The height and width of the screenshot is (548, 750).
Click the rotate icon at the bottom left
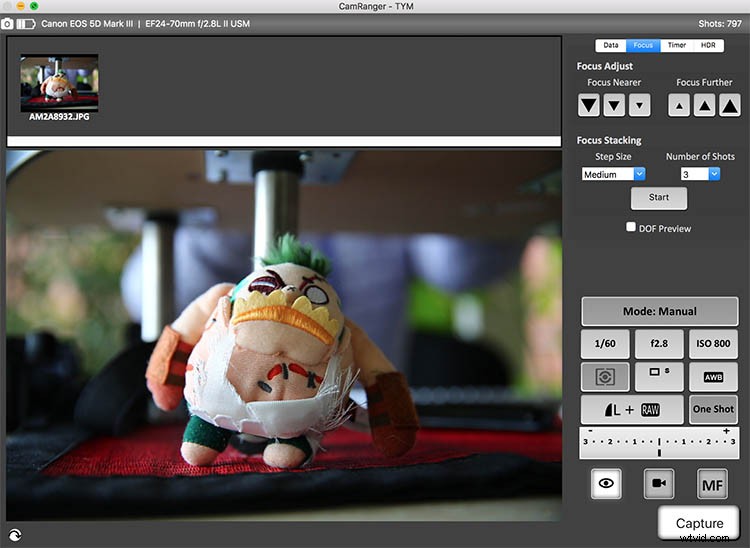[15, 535]
